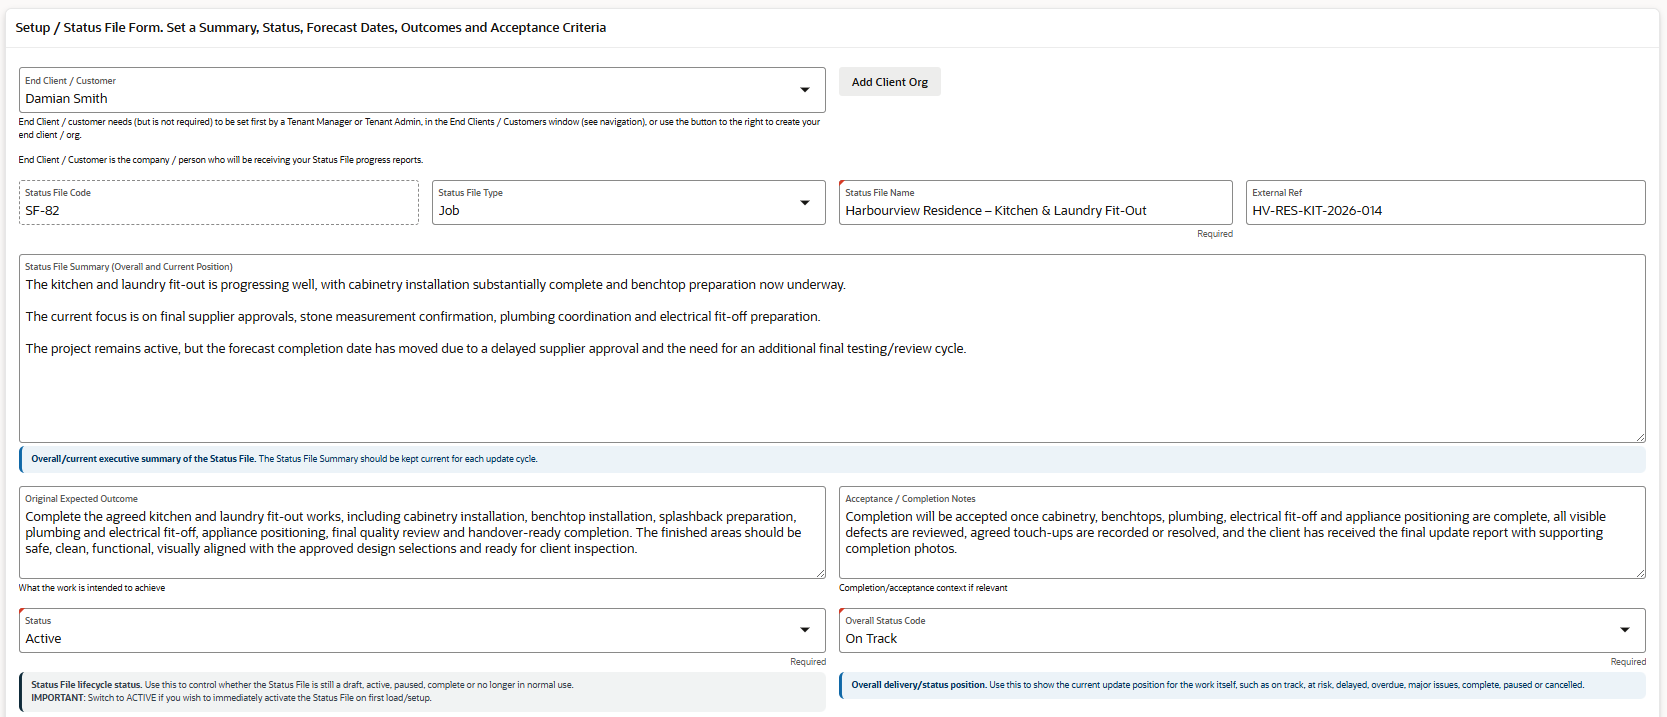Click the Status File Name input field
Screen dimensions: 1667x717
pyautogui.click(x=1036, y=202)
